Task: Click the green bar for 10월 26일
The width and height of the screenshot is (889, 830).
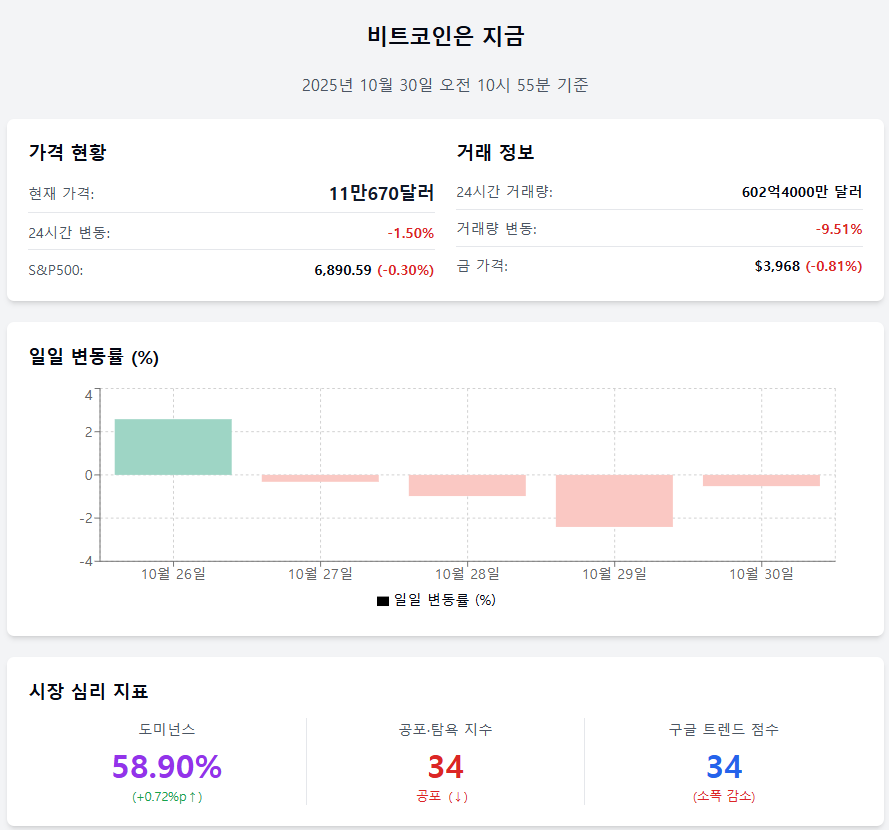Action: 173,447
